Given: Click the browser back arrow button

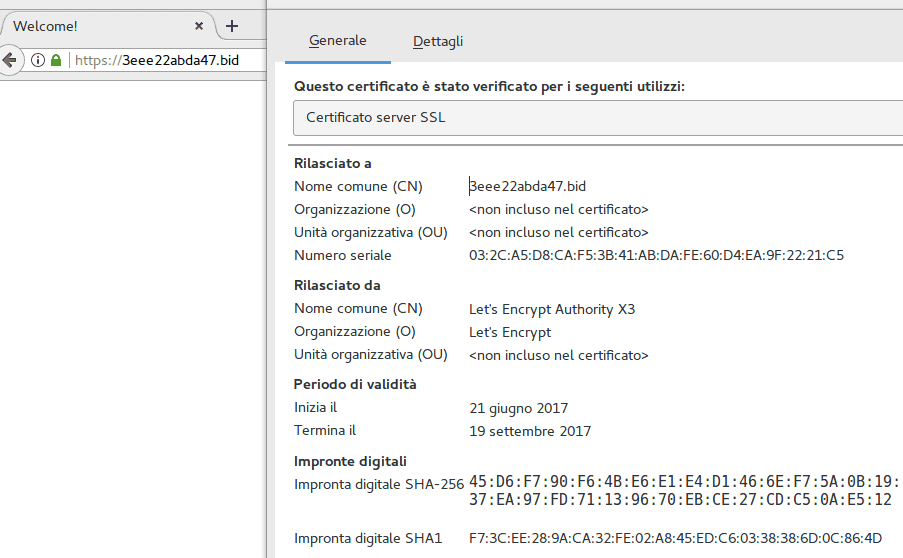Looking at the screenshot, I should click(x=9, y=60).
